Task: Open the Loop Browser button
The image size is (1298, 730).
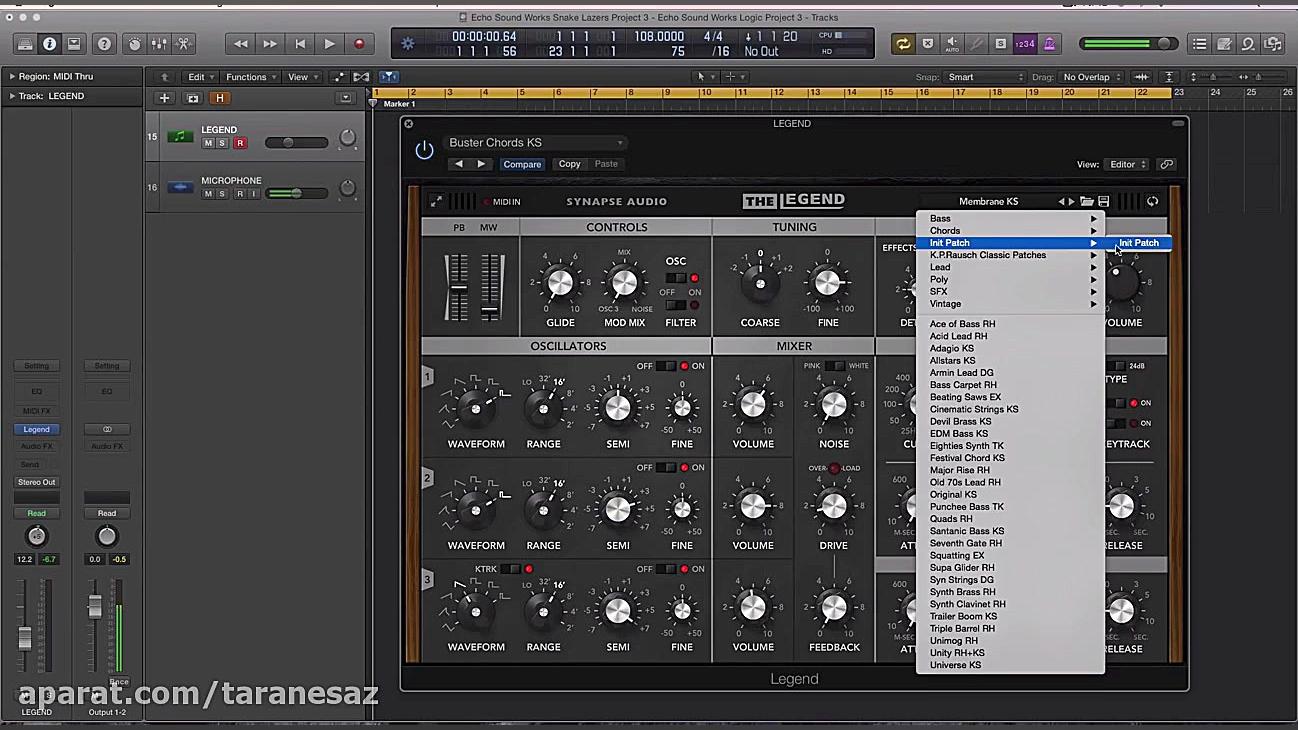Action: (1248, 44)
